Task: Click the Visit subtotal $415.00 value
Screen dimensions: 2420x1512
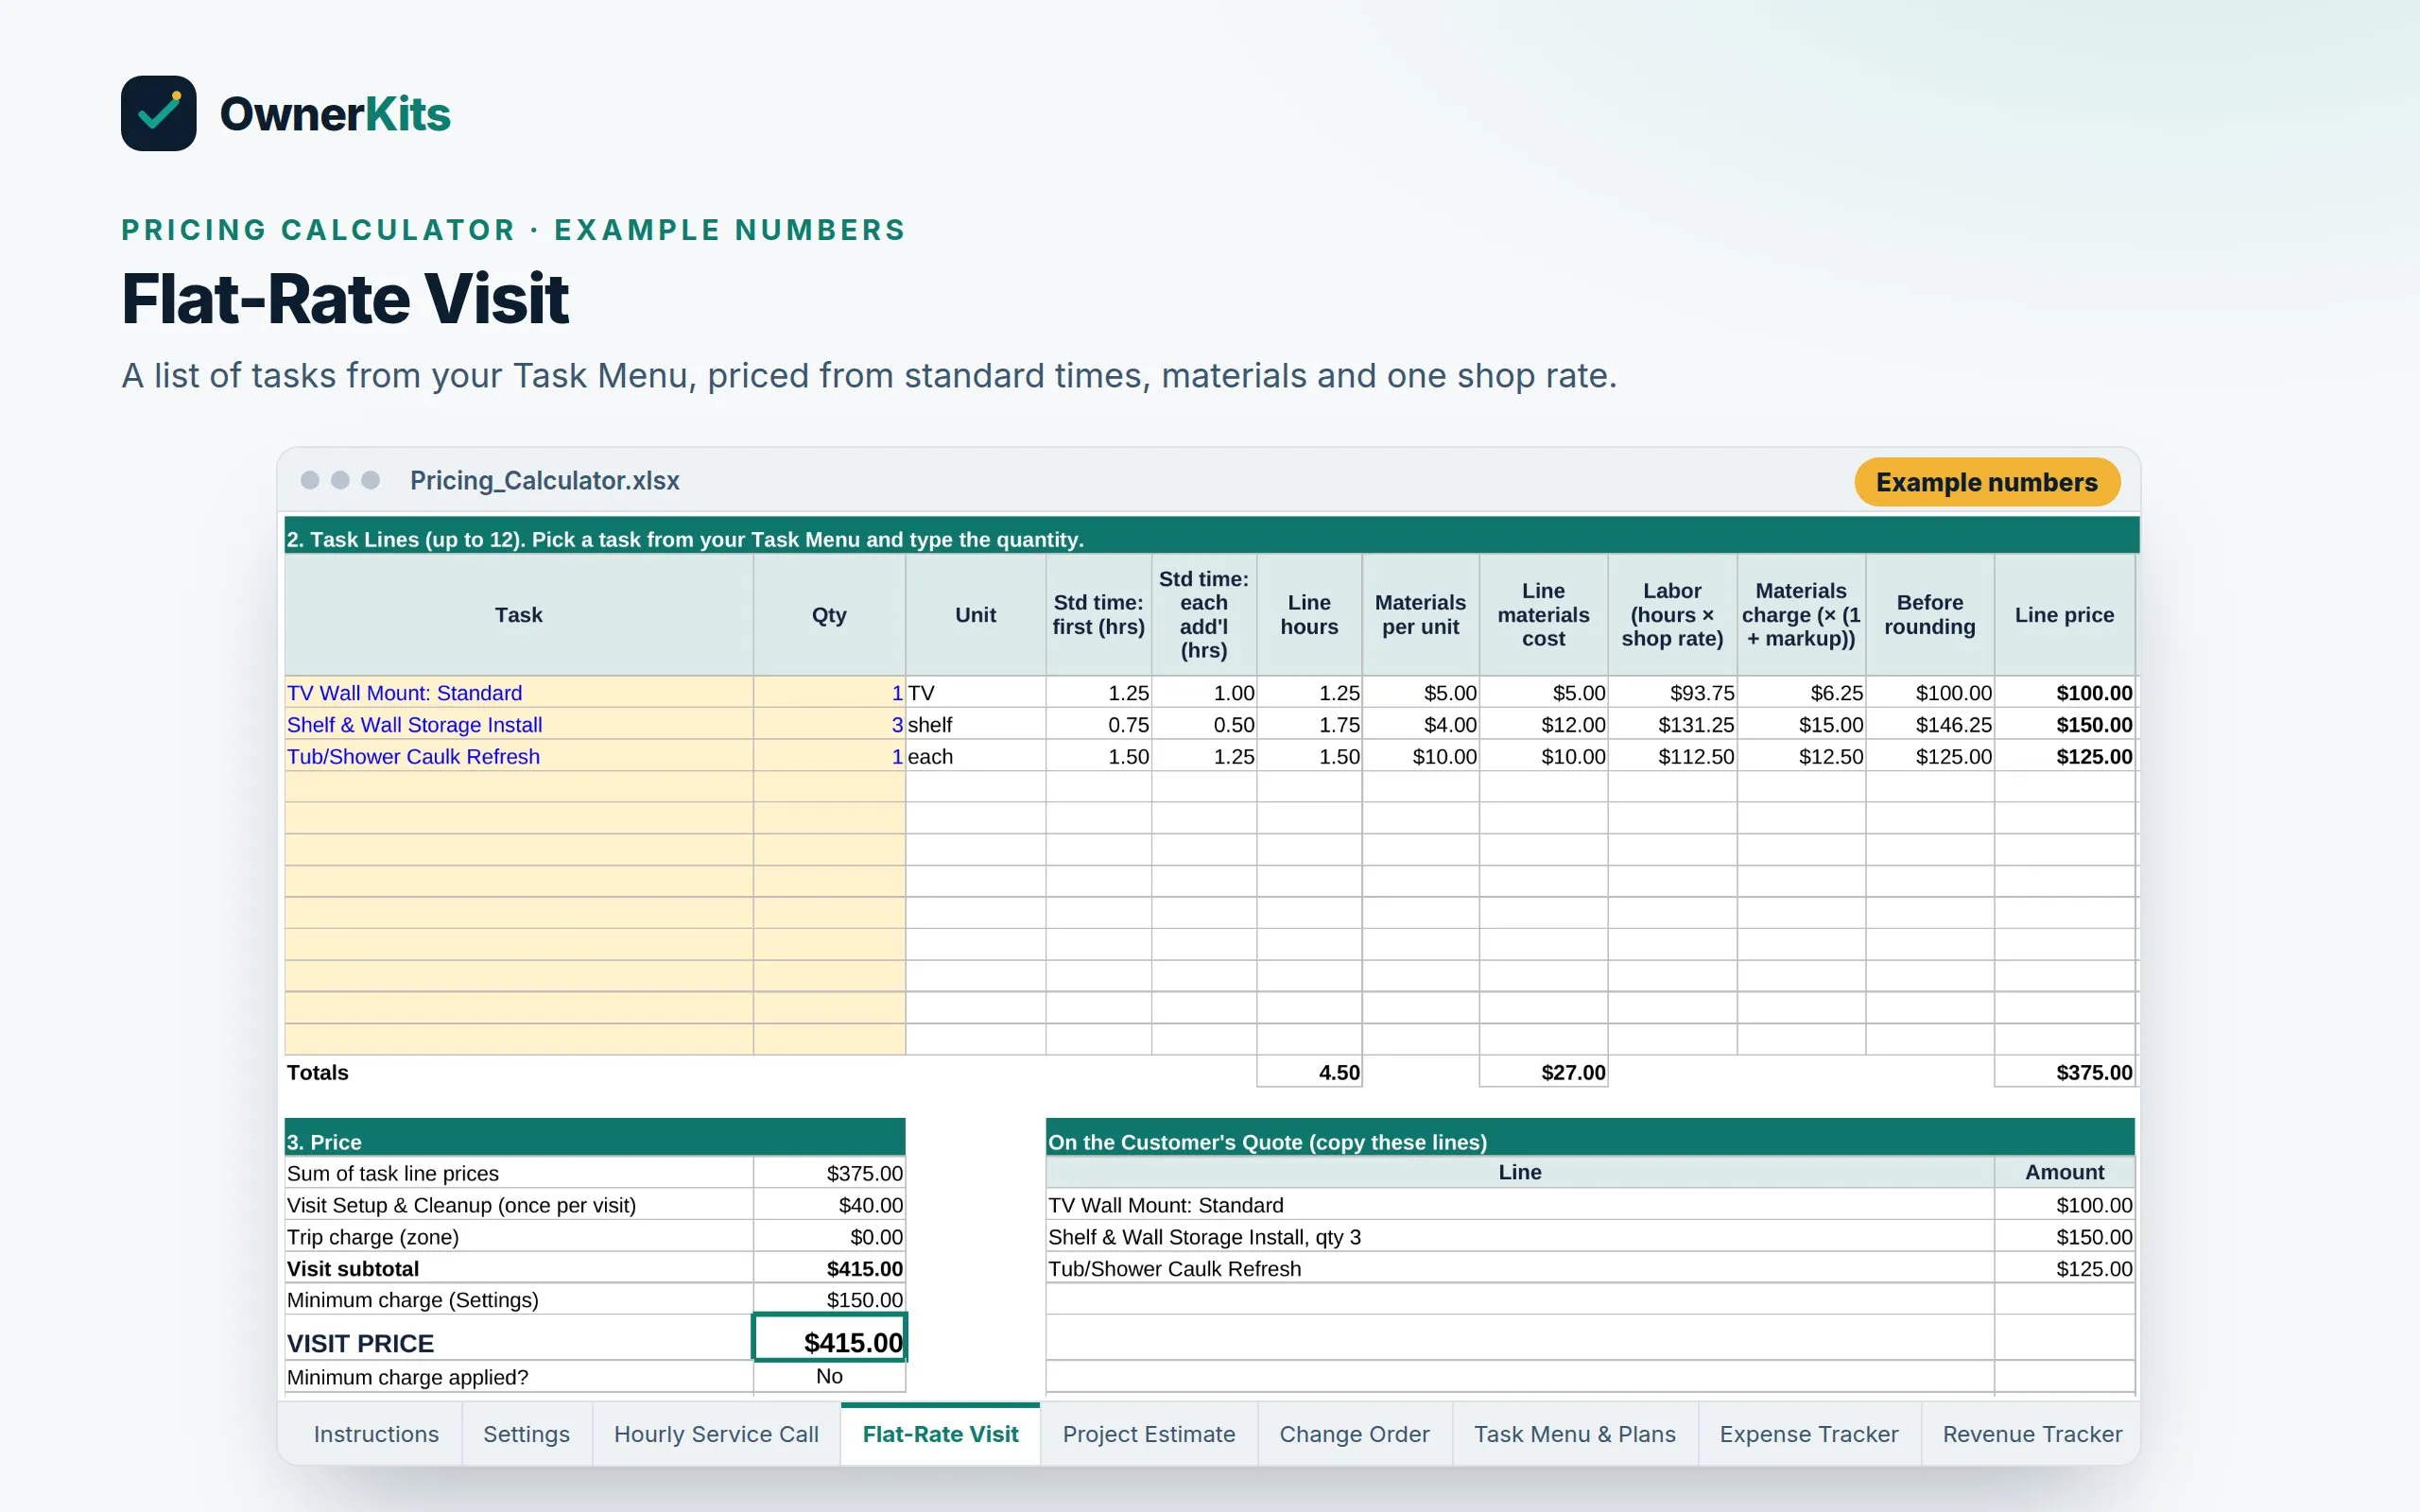Action: tap(829, 1268)
